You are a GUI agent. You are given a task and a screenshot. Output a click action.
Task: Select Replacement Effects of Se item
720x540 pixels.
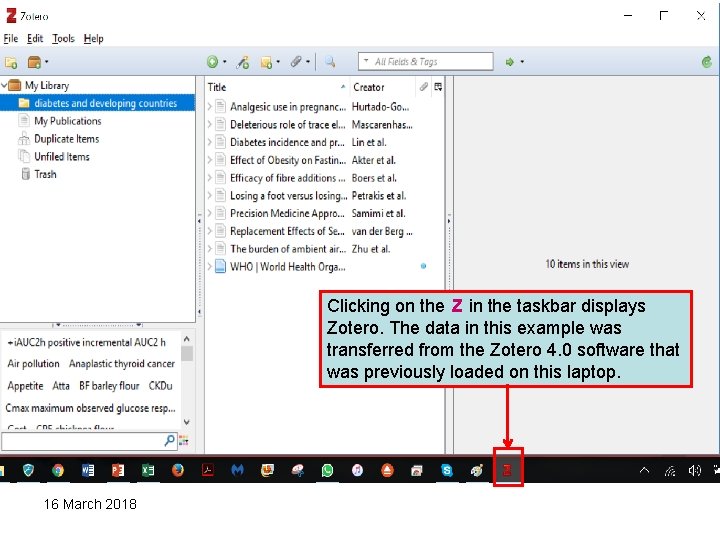325,231
